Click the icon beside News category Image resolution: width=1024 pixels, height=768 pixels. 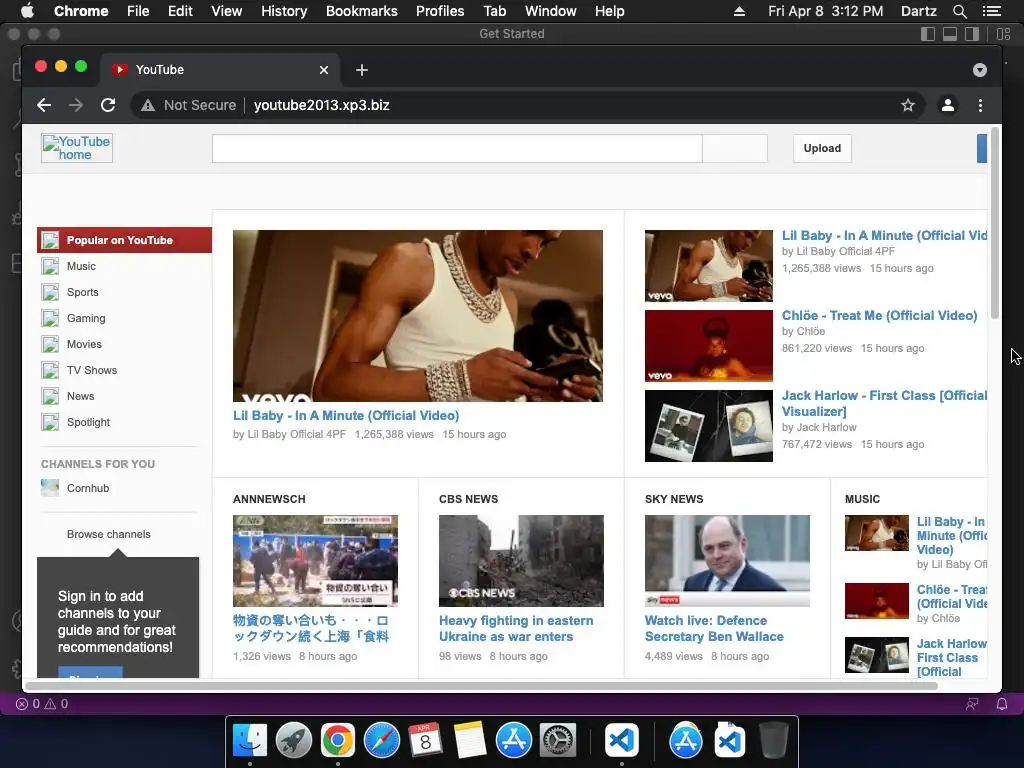tap(50, 396)
